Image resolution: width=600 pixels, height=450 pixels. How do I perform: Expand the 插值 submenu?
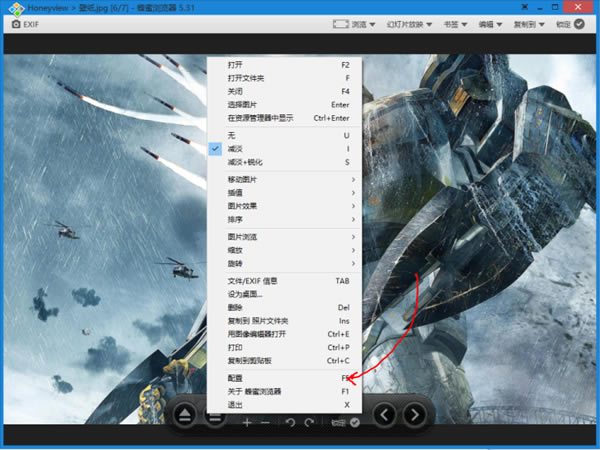pos(284,193)
